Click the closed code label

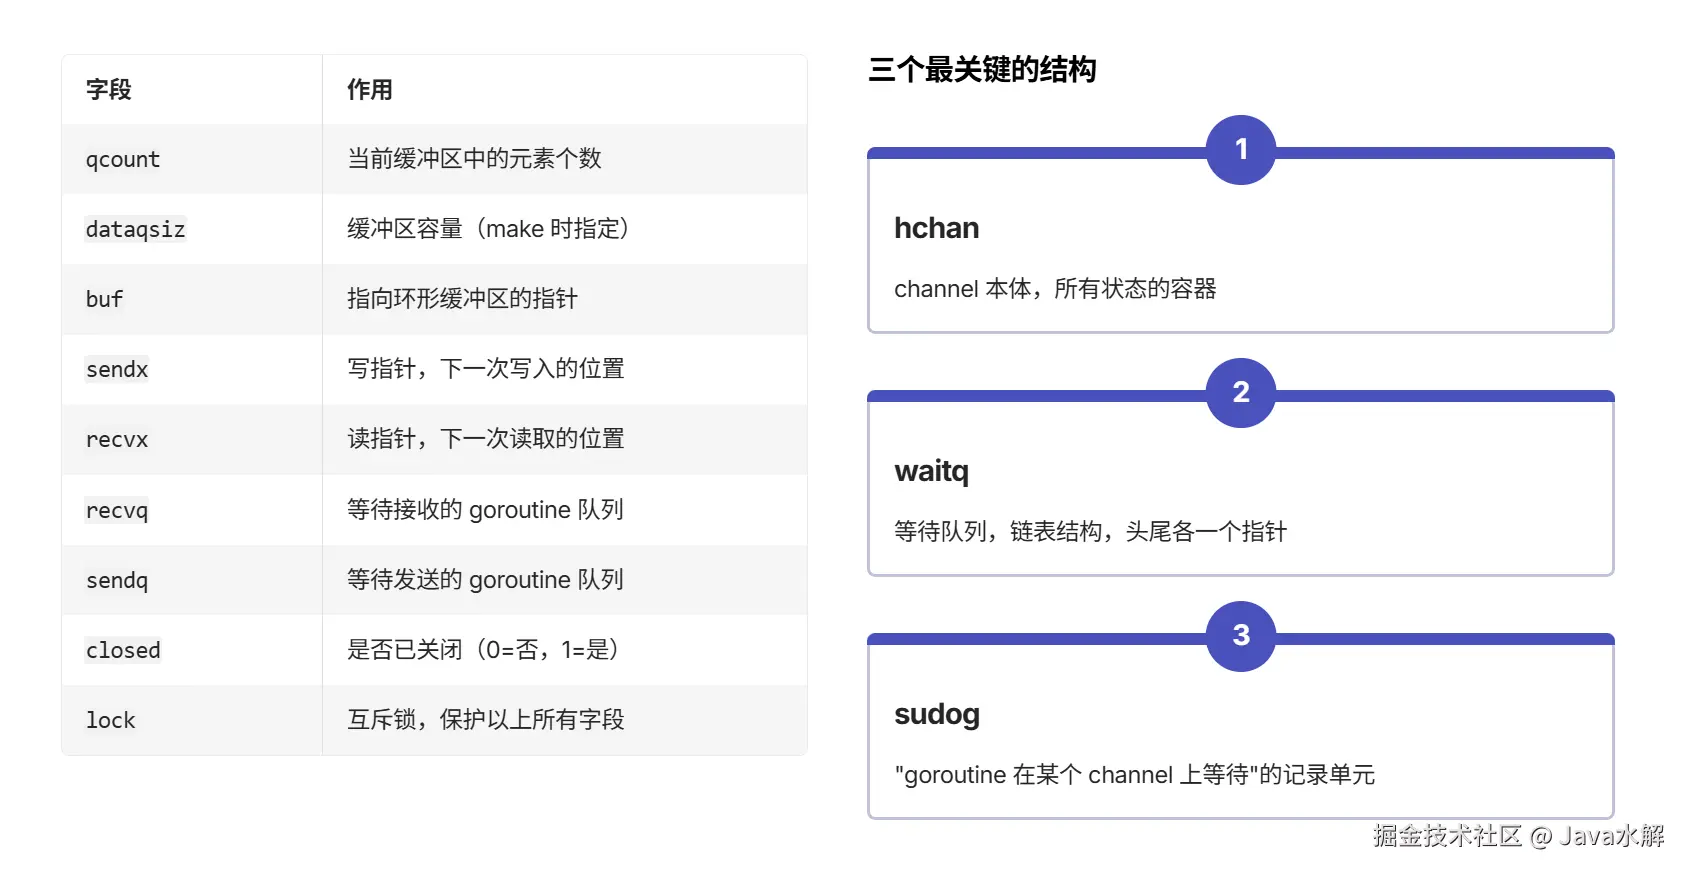pos(123,650)
